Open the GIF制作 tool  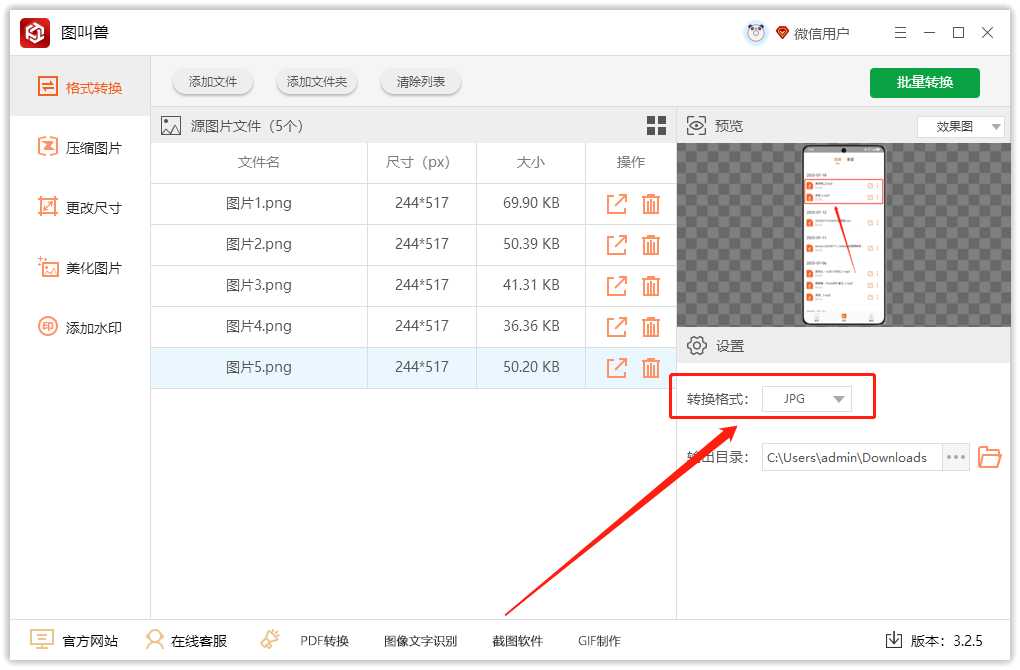[x=599, y=640]
